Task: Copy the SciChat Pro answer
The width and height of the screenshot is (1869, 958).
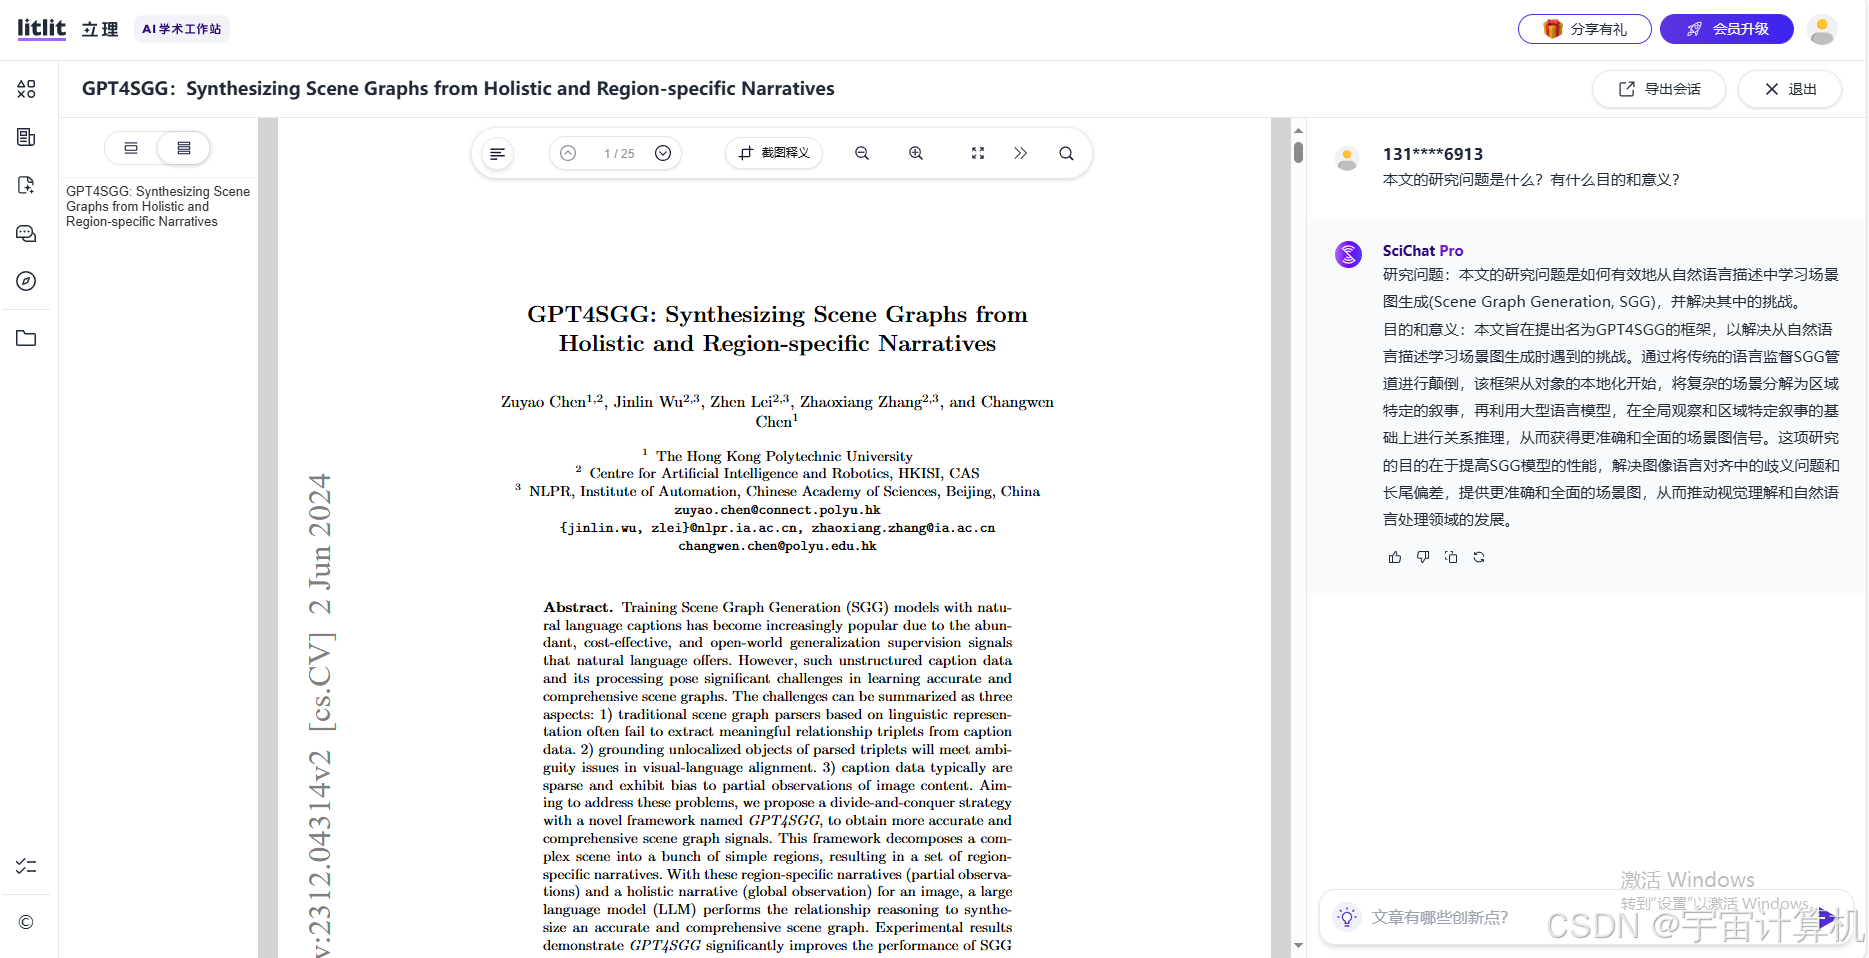Action: (1451, 557)
